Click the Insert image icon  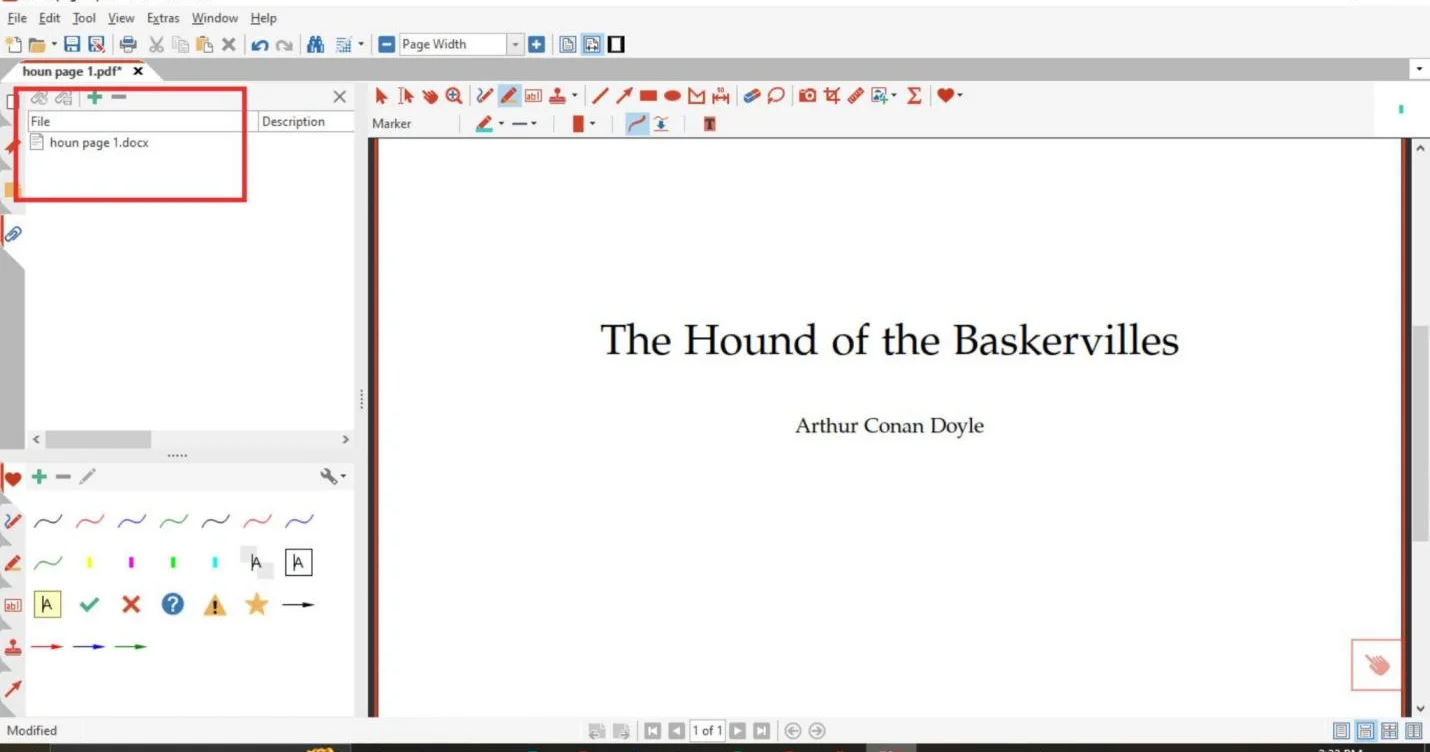(879, 96)
